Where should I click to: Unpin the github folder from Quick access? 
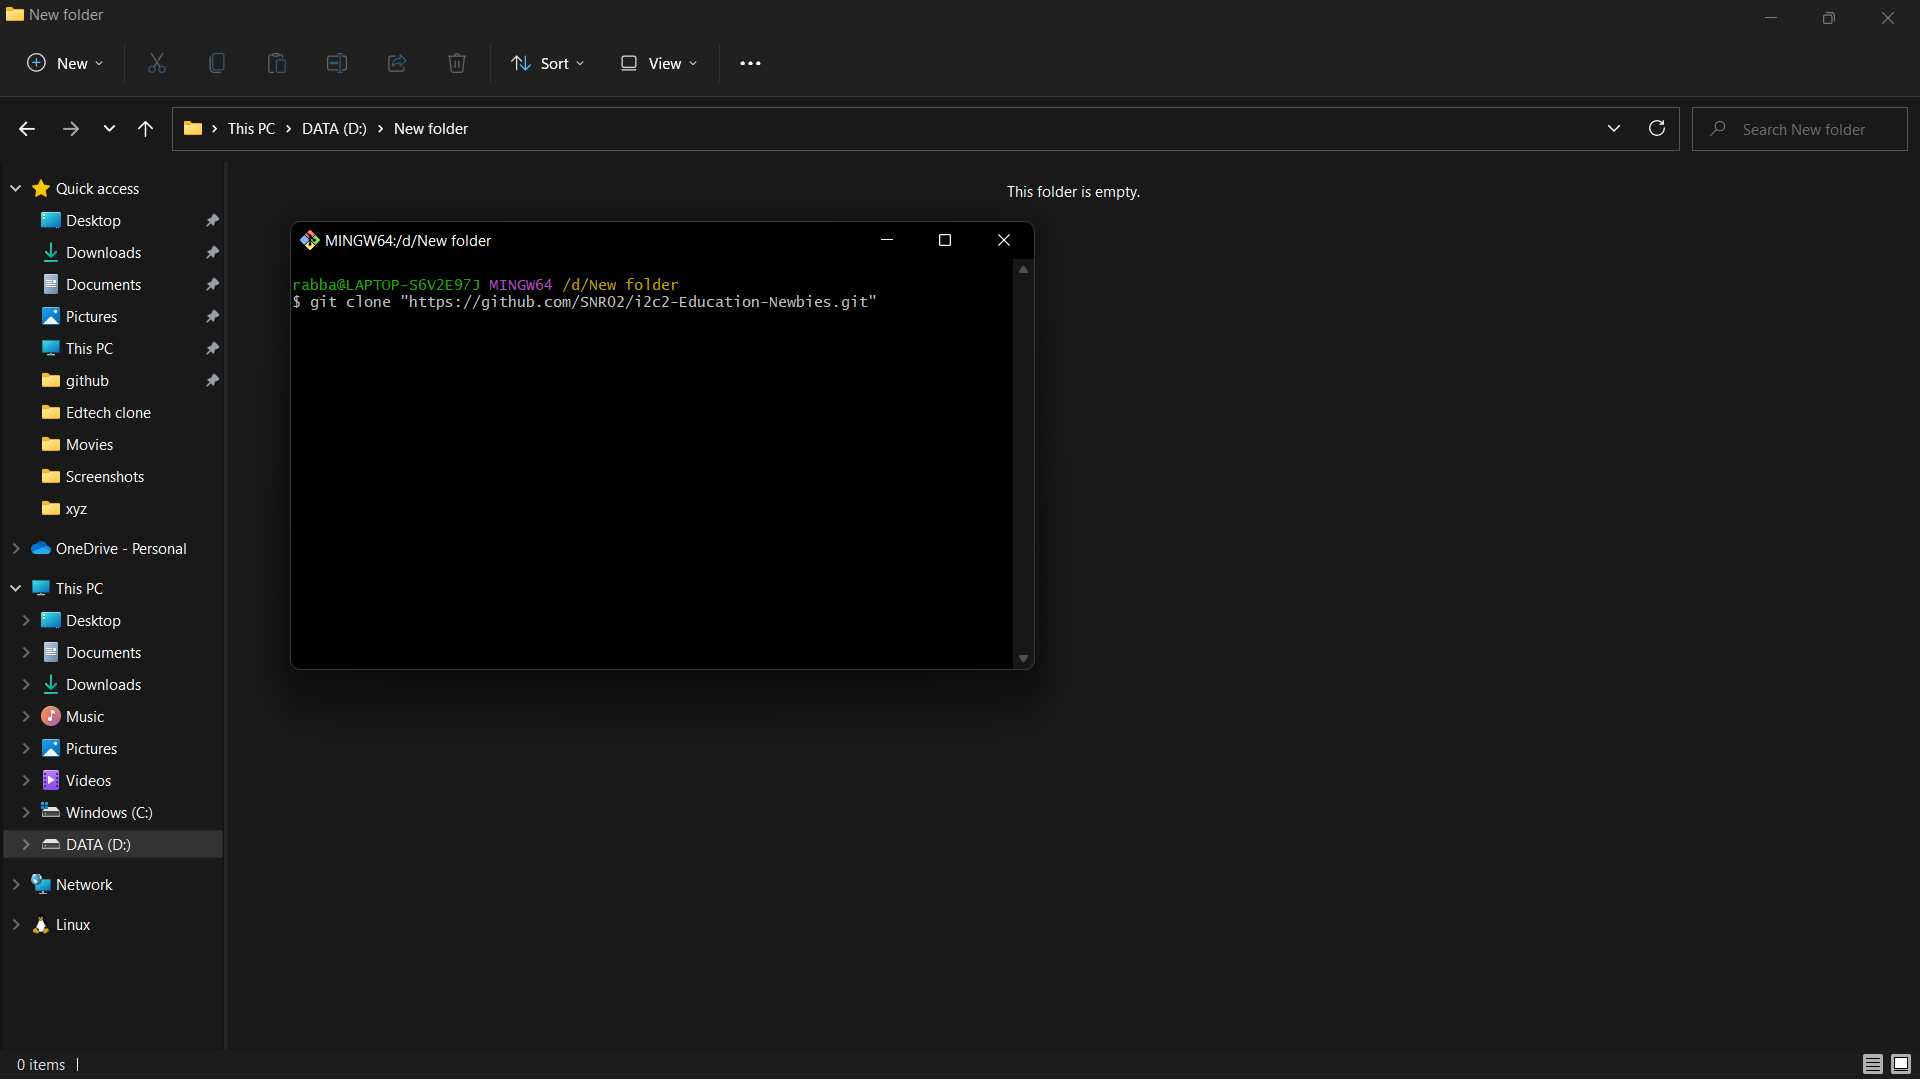(212, 380)
